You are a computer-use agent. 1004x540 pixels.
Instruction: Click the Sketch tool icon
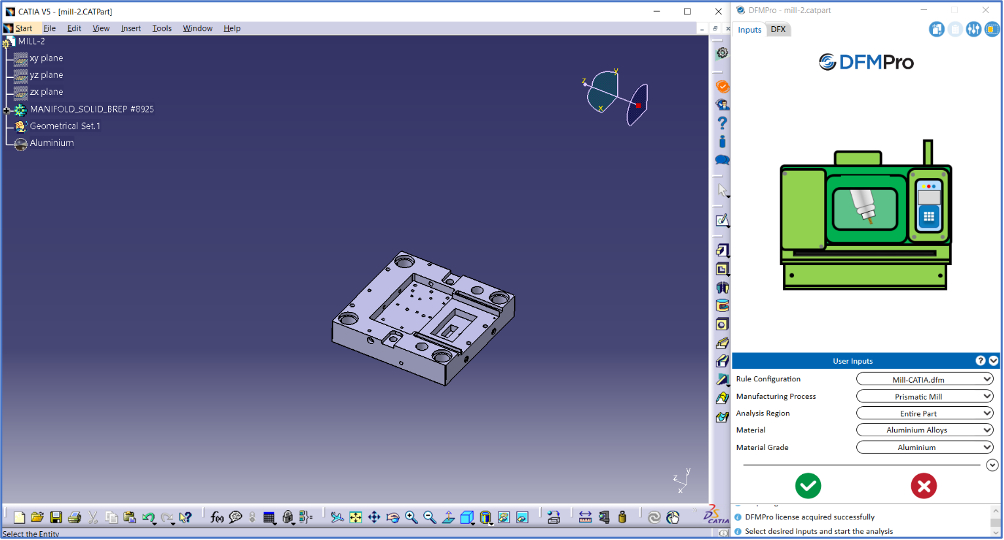coord(722,220)
